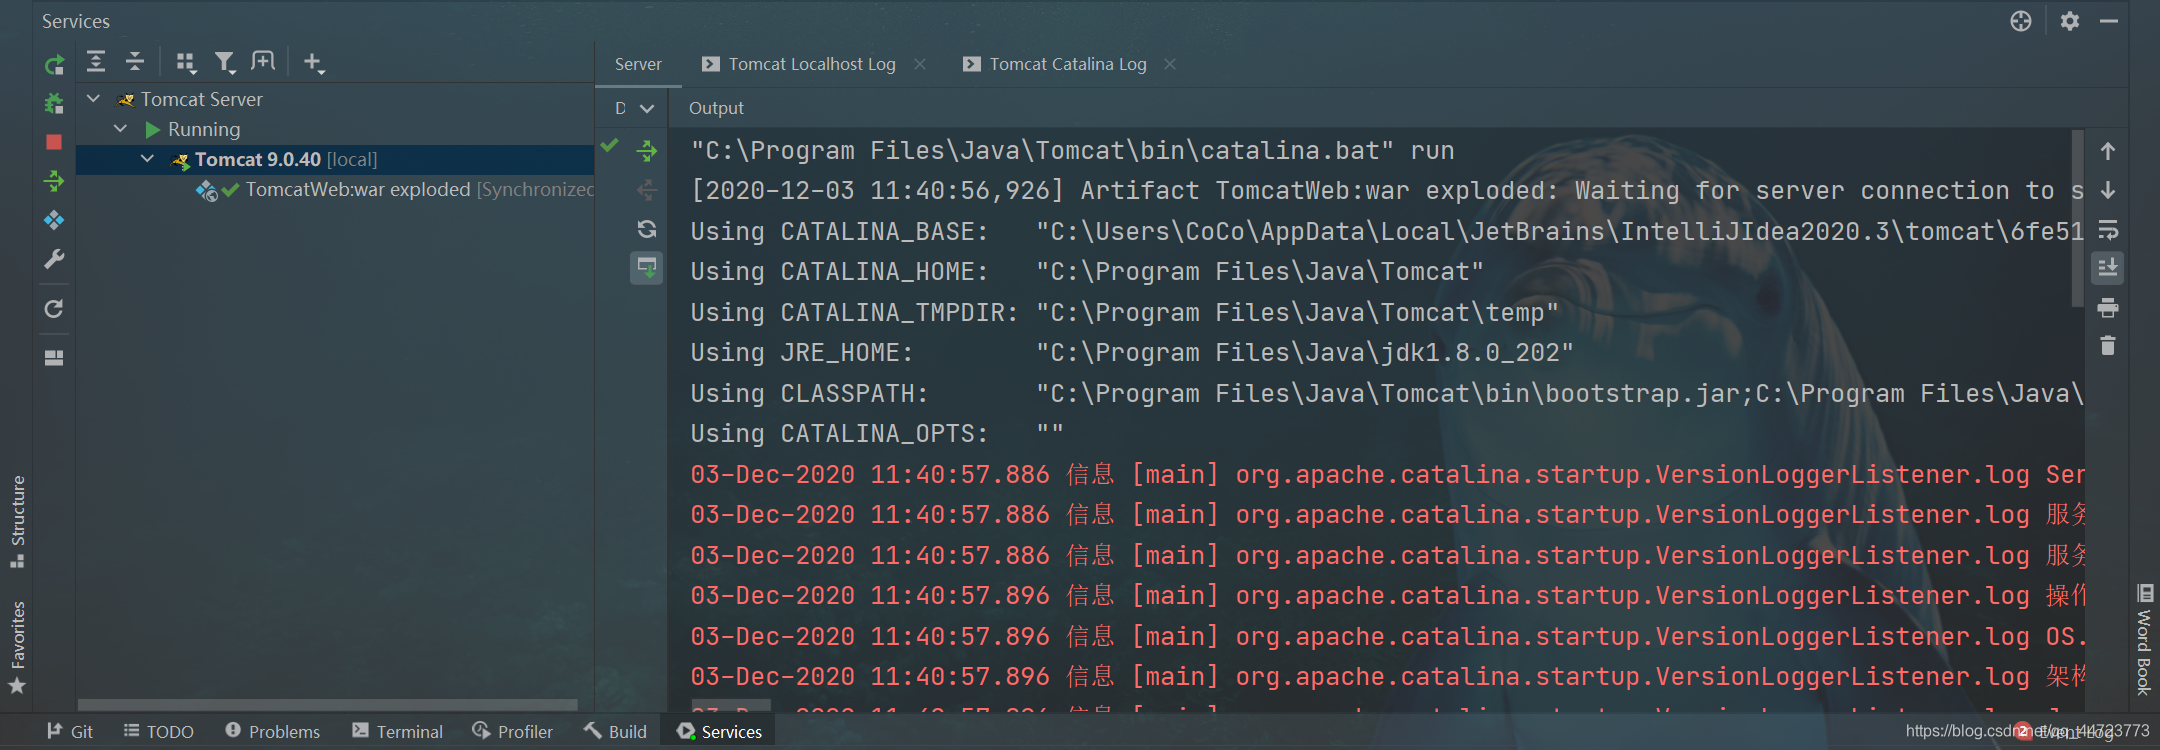Open the wrench settings icon
This screenshot has width=2160, height=750.
(54, 259)
